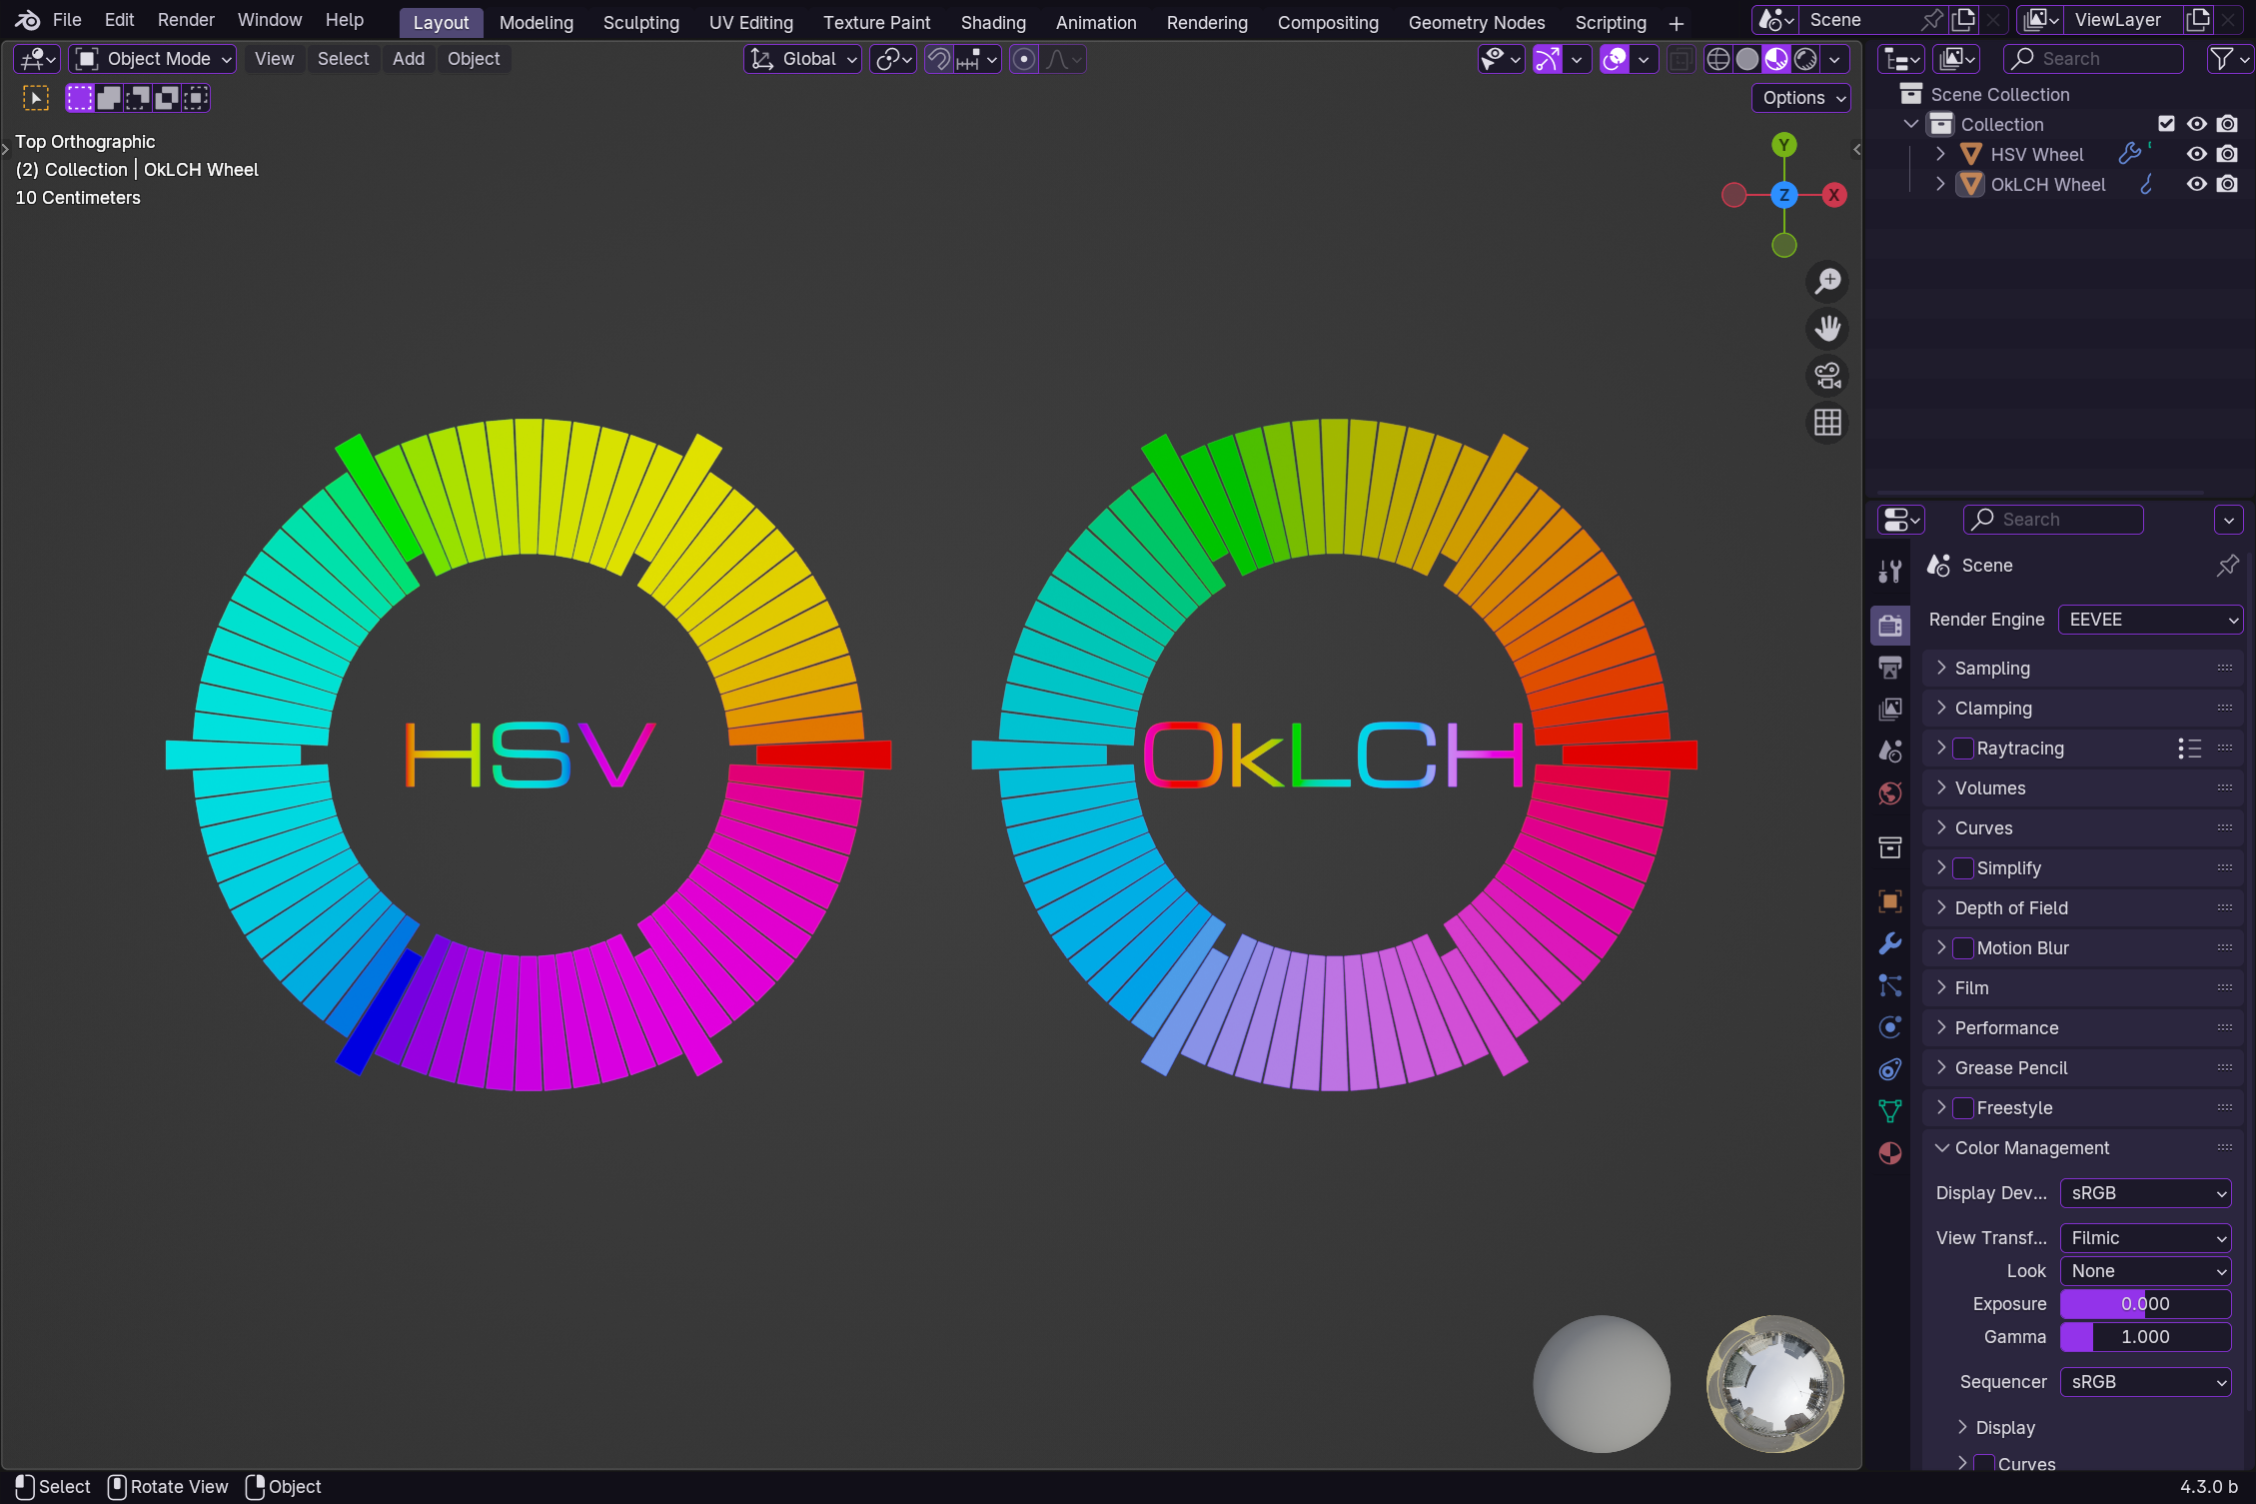This screenshot has height=1504, width=2256.
Task: Open the View Transform Filmic dropdown
Action: pos(2145,1238)
